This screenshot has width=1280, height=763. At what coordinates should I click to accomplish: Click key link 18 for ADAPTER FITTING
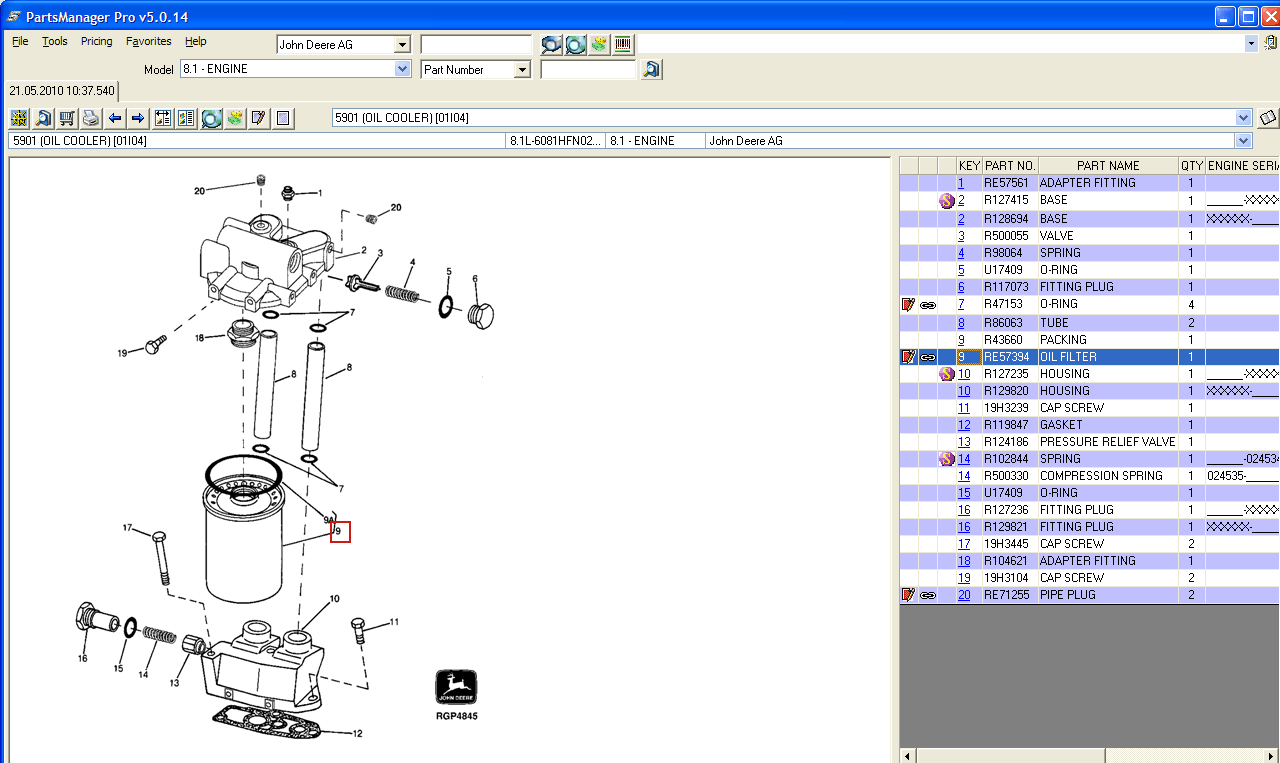click(x=964, y=561)
